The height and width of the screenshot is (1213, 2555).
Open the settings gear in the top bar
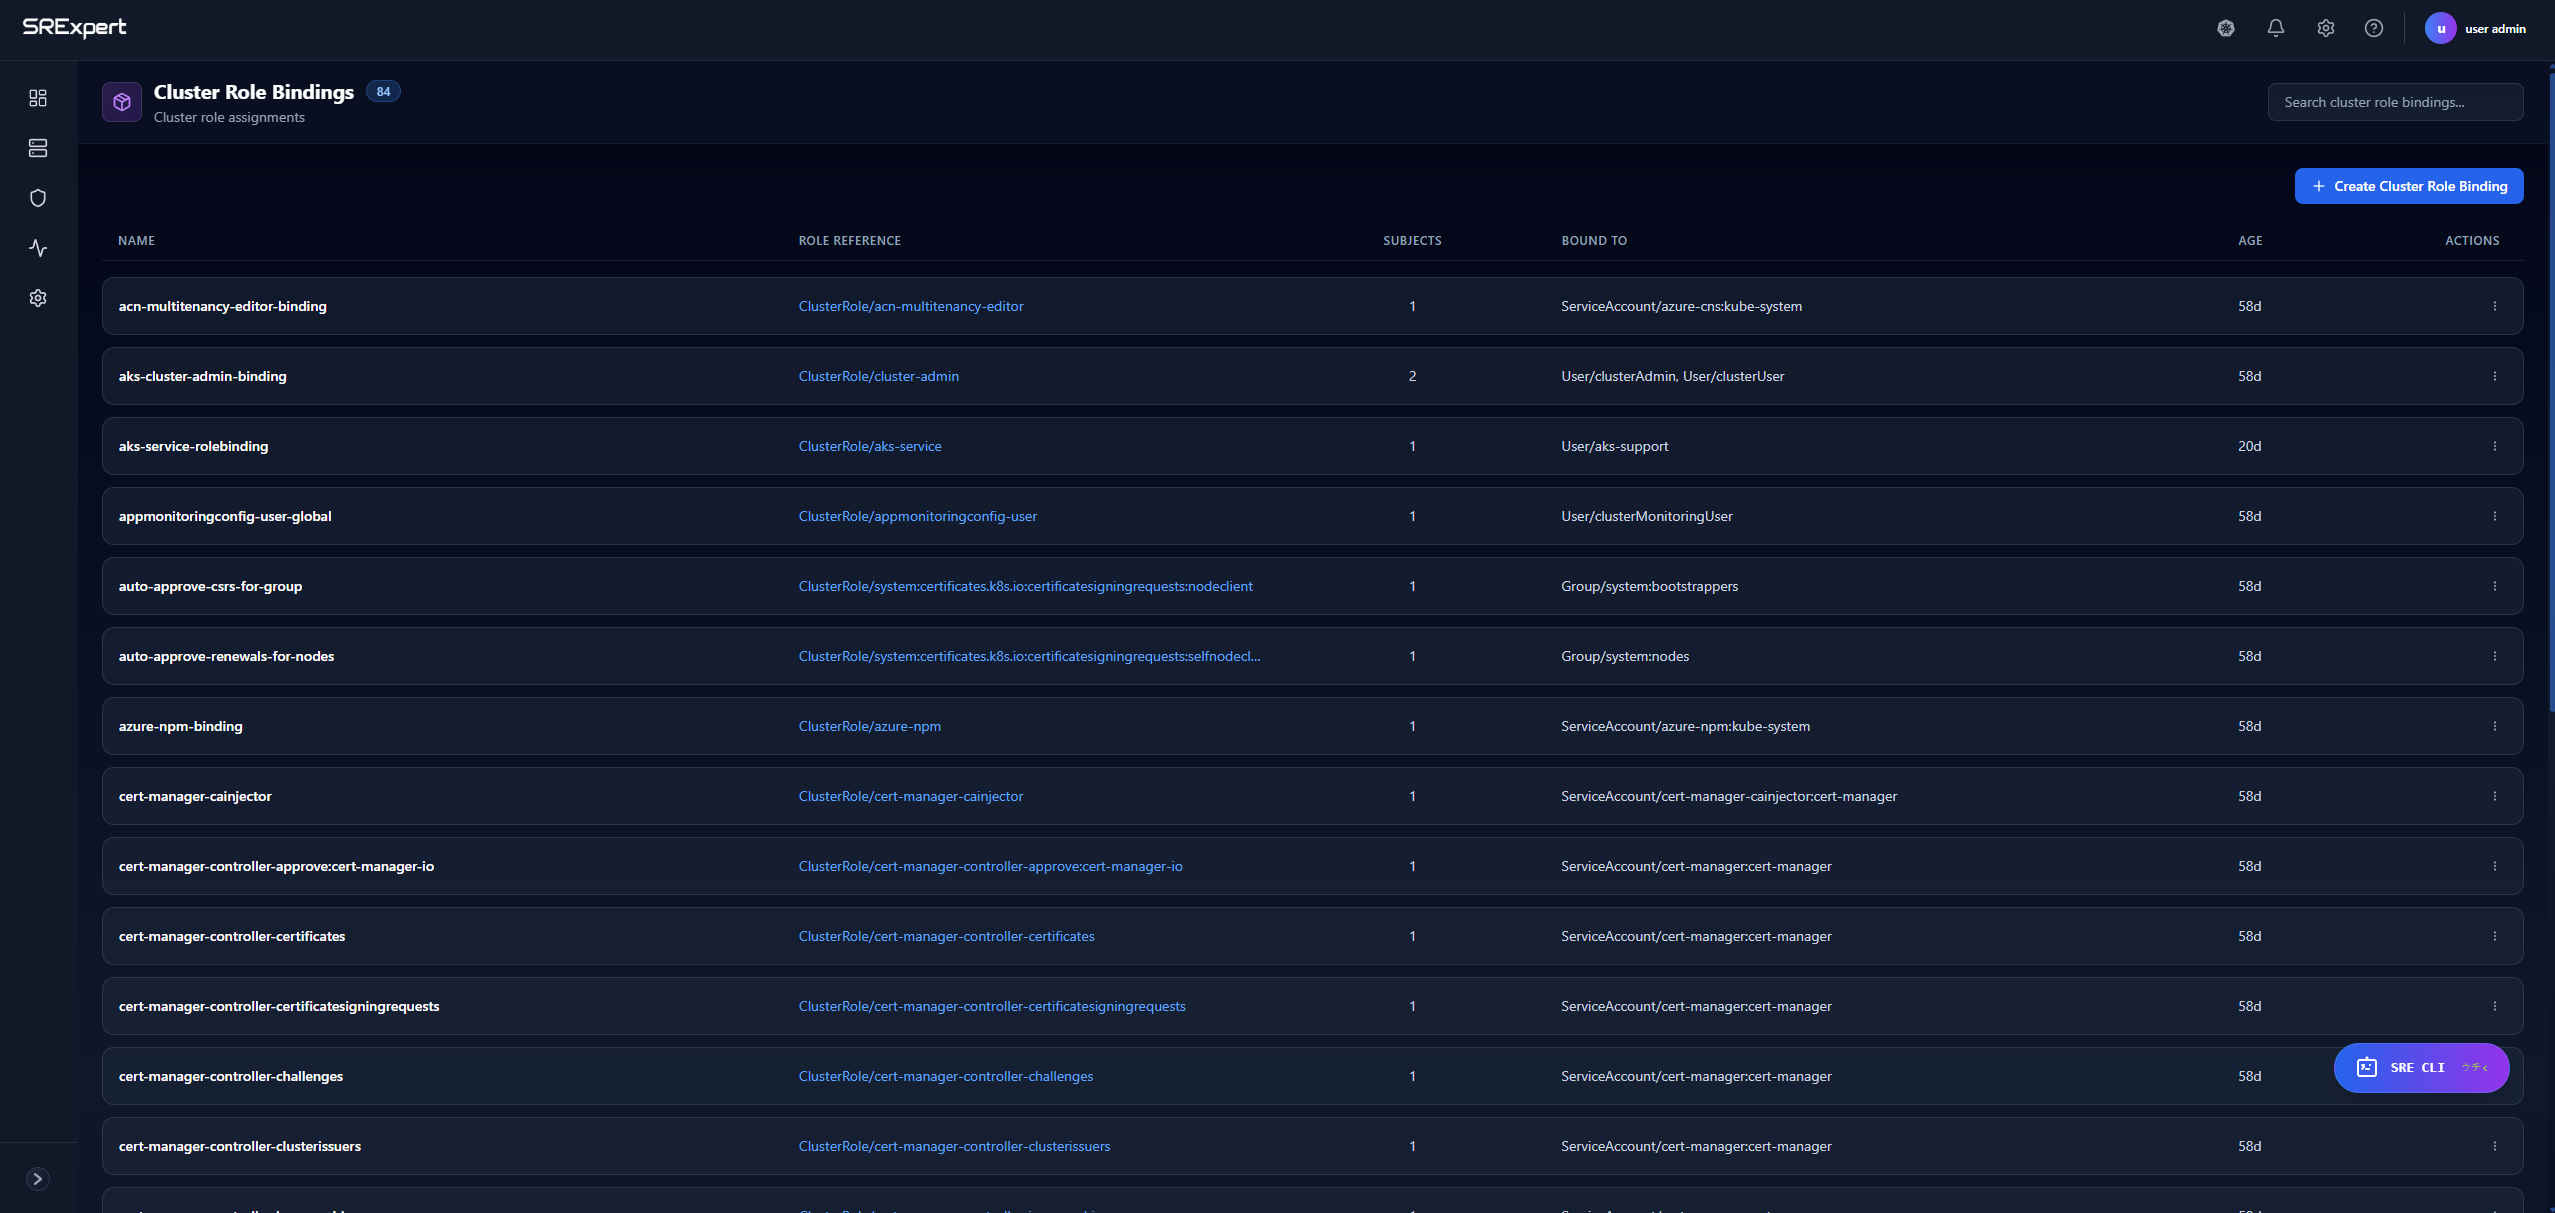point(2325,28)
